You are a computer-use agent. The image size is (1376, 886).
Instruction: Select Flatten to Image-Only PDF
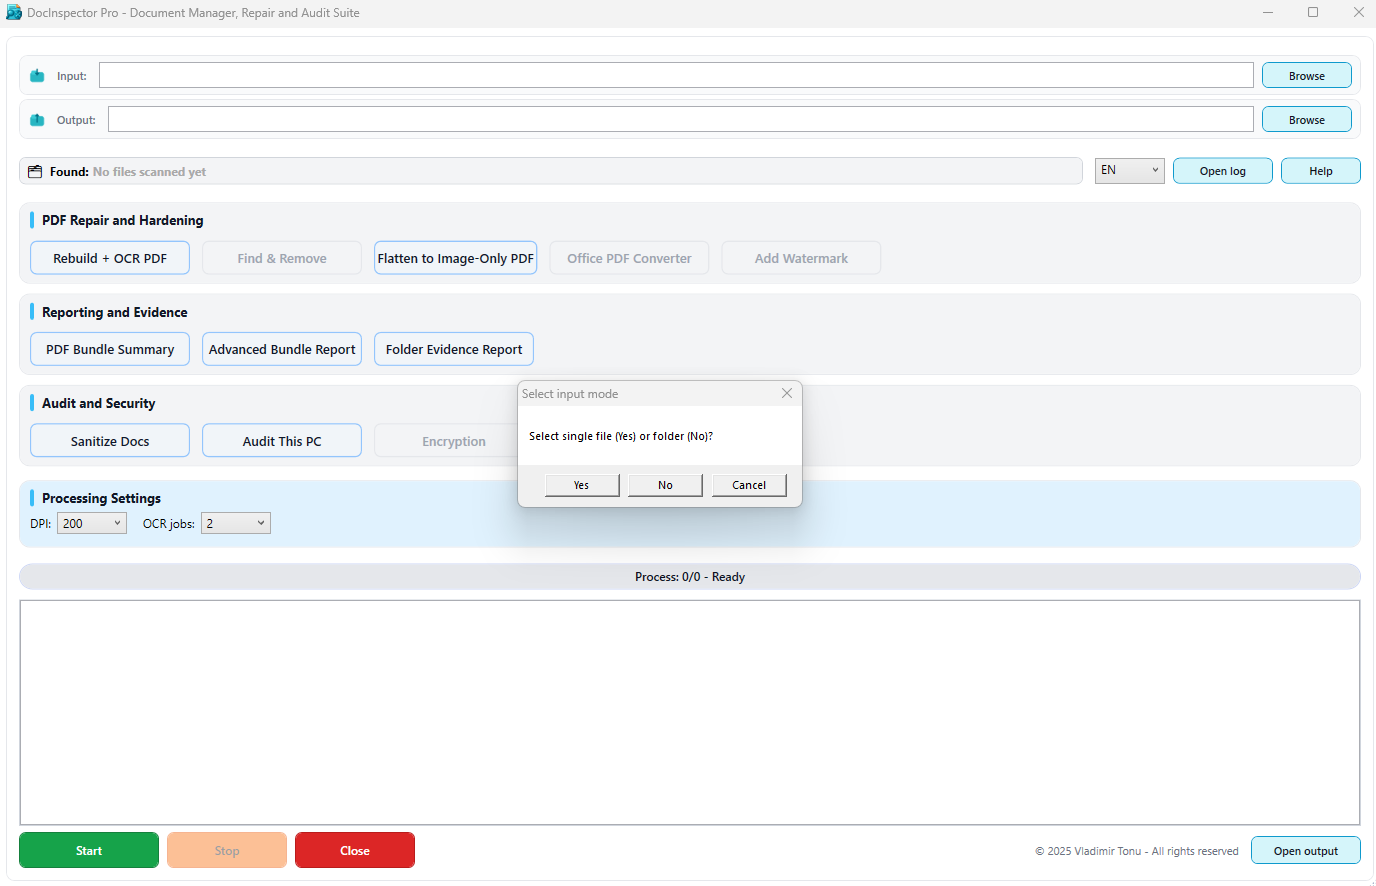[x=455, y=257]
